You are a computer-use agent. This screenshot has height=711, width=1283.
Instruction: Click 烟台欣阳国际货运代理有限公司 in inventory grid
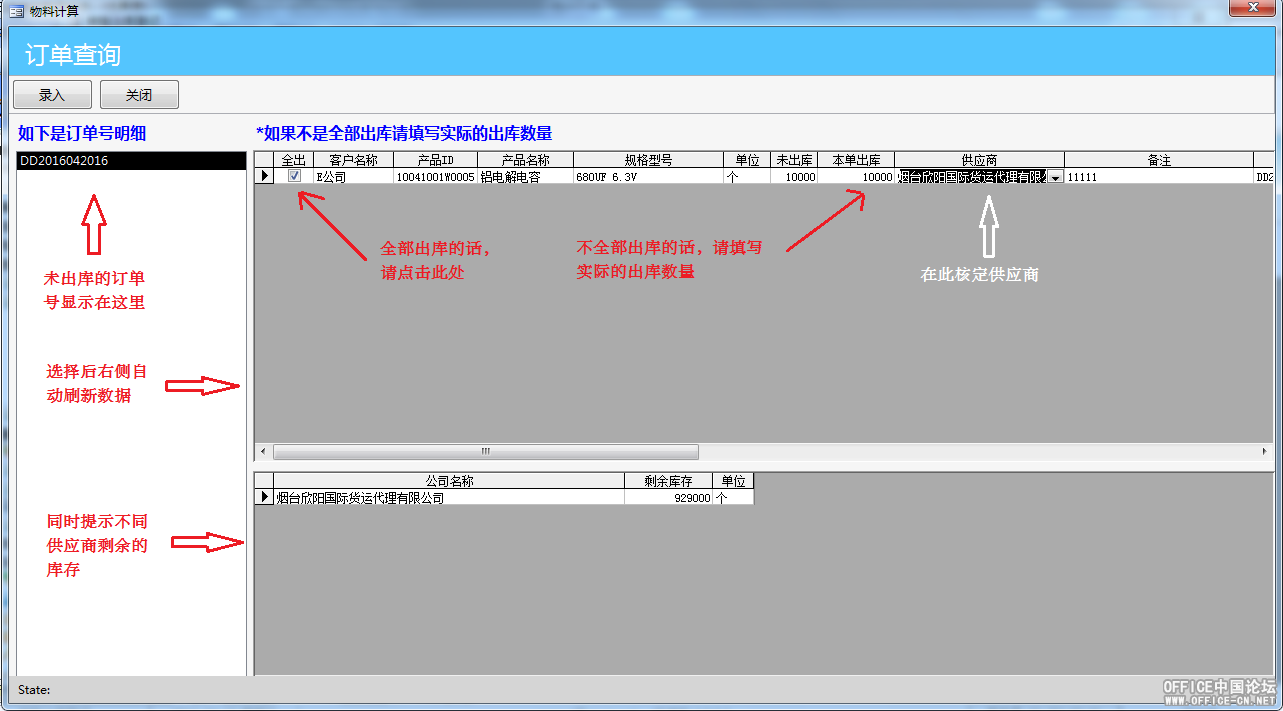click(x=449, y=497)
